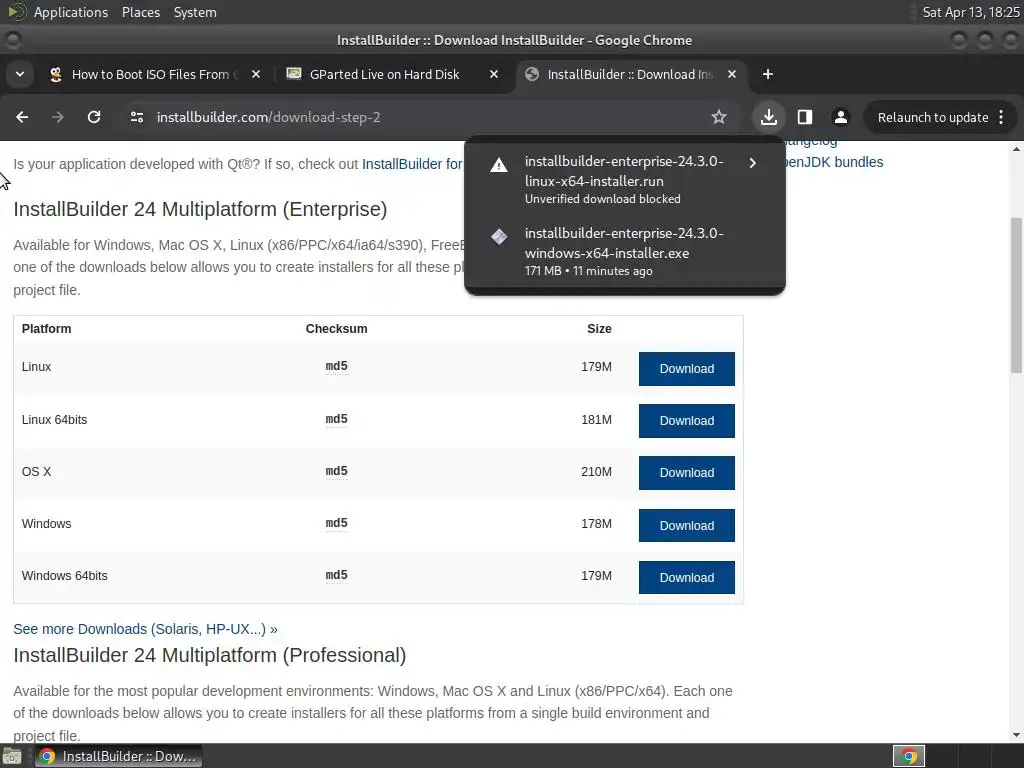Close the GParted Live on Hard Disk tab
The width and height of the screenshot is (1024, 768).
pyautogui.click(x=494, y=74)
